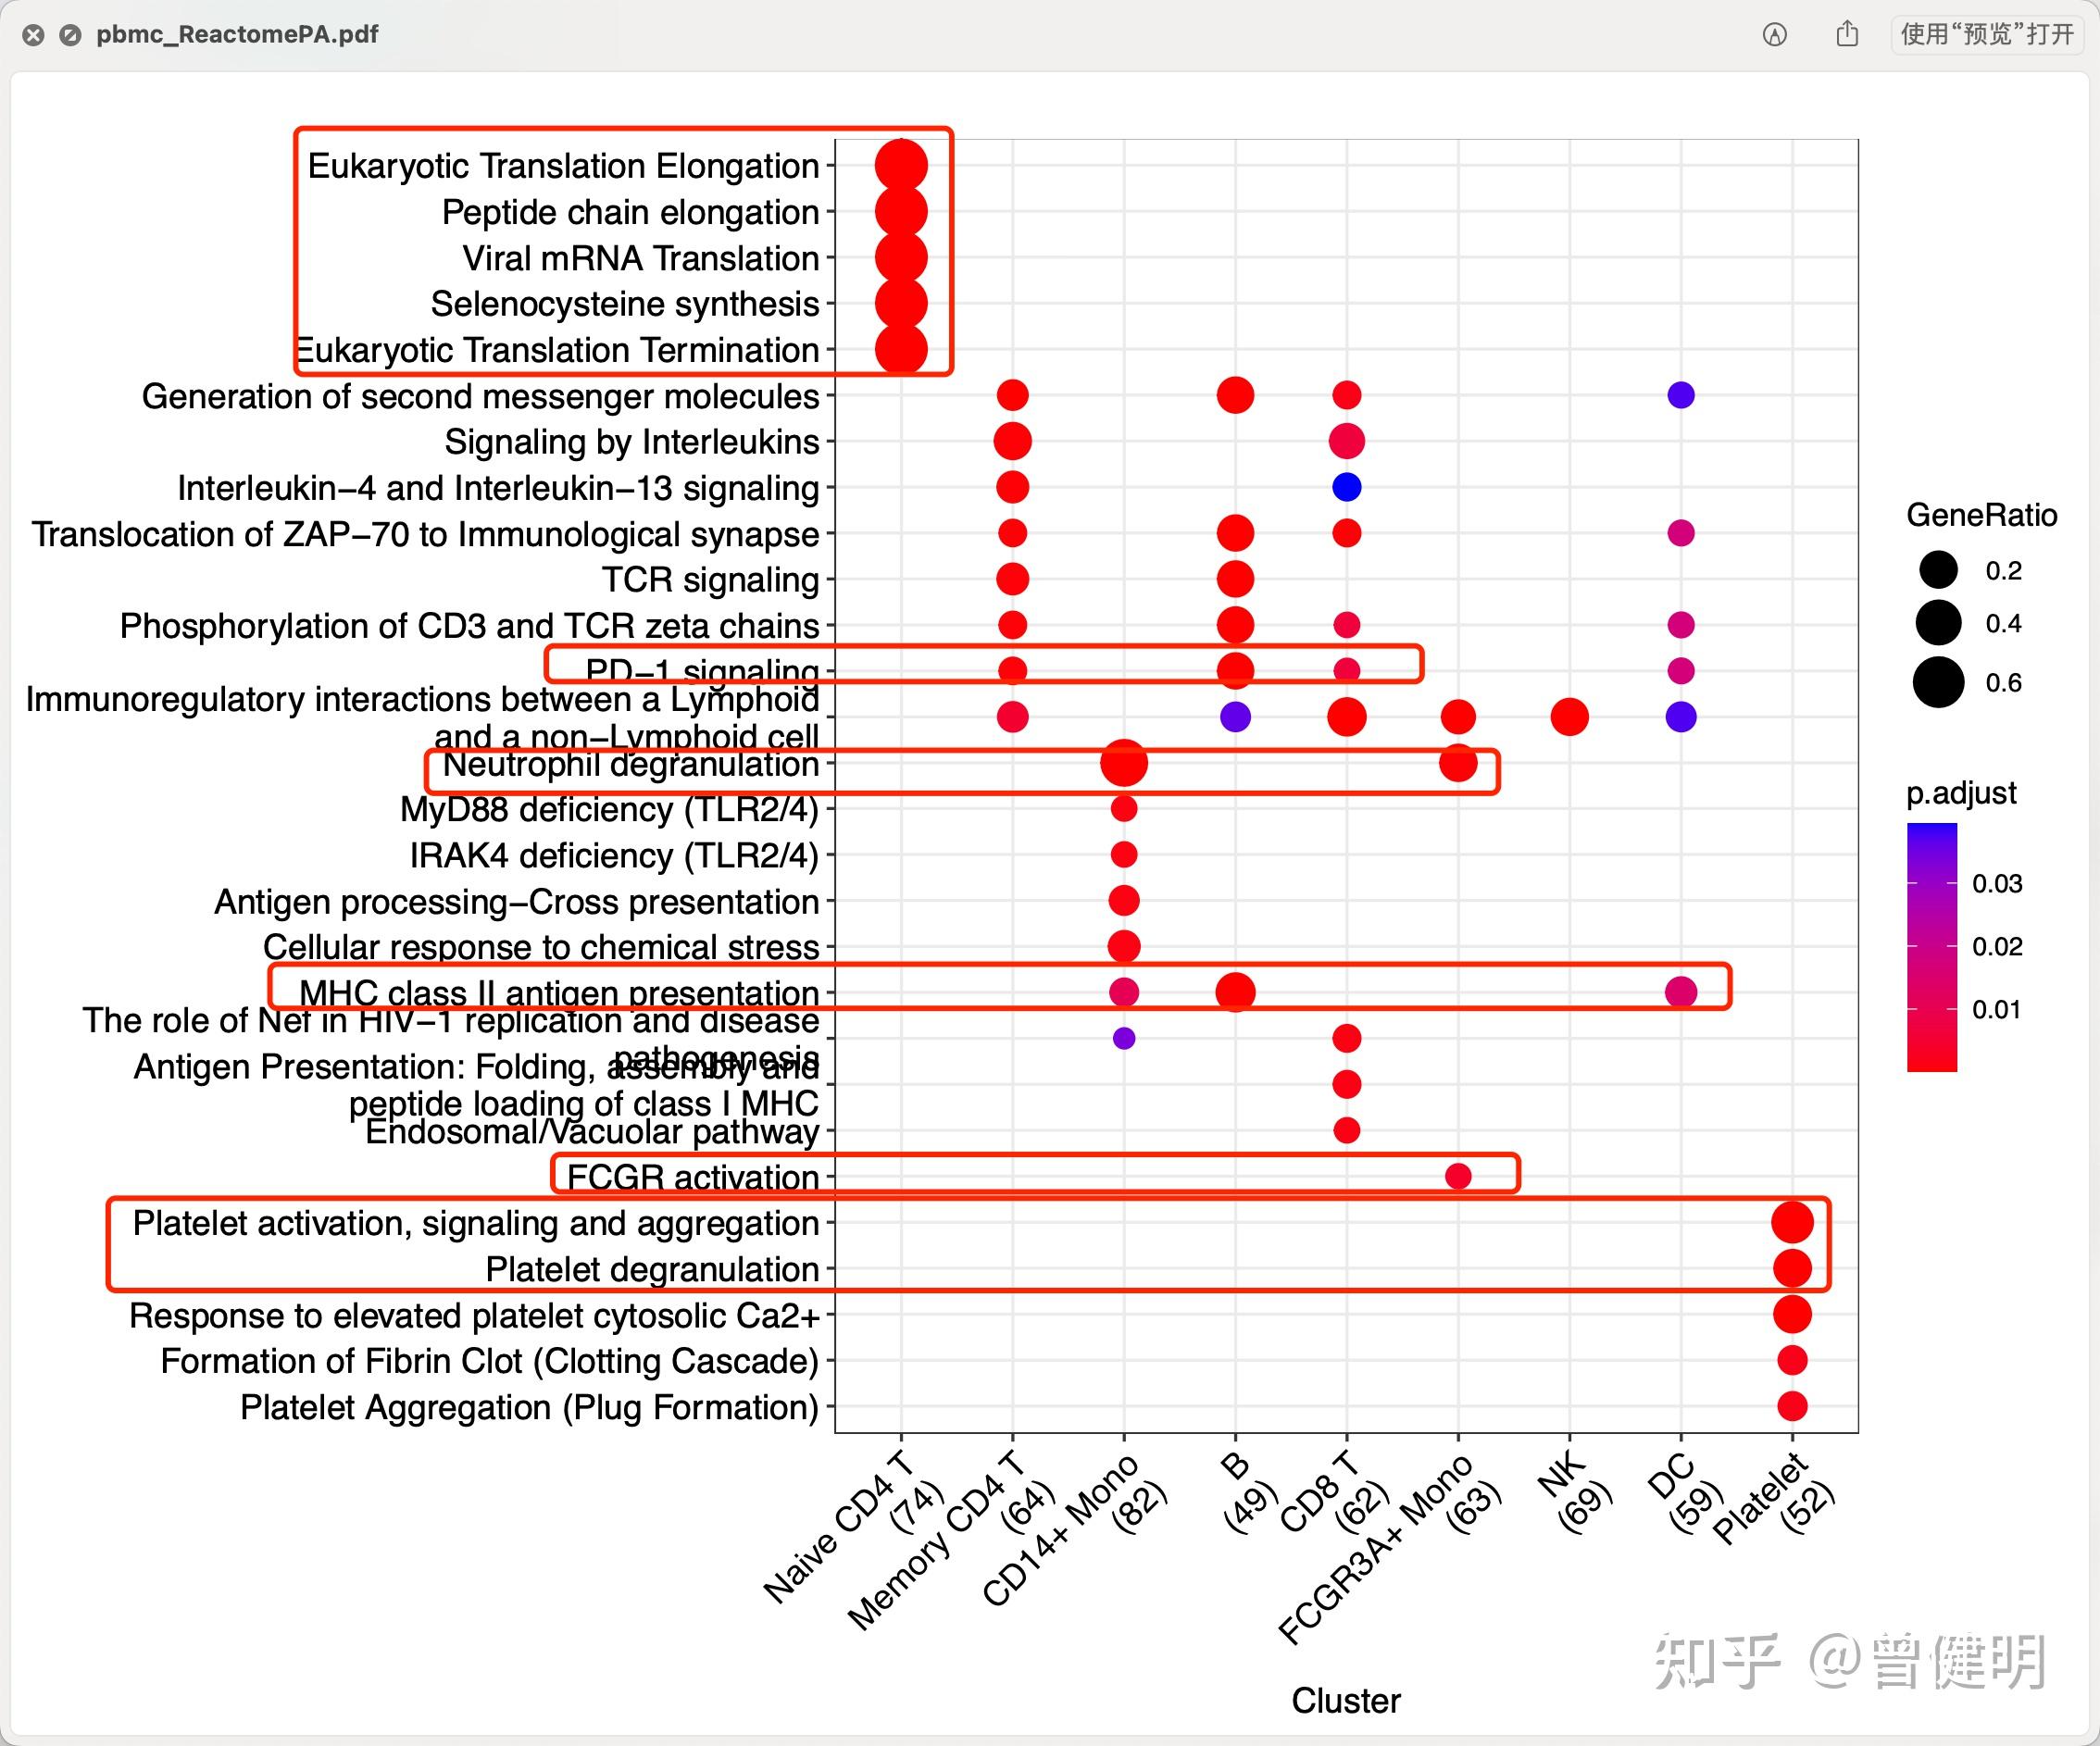Click the blue CD8 T Interleukin-4 dot
Viewport: 2100px width, 1746px height.
[x=1346, y=487]
